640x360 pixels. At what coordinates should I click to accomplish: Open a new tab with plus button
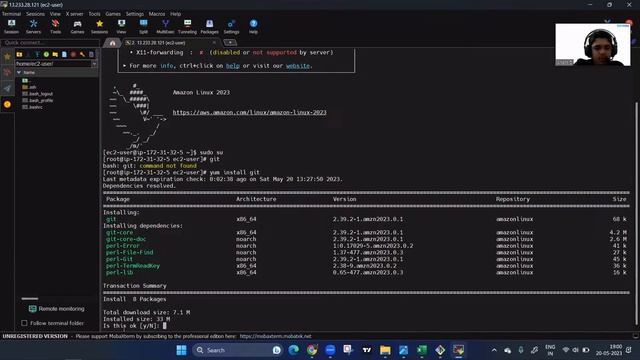pyautogui.click(x=230, y=42)
